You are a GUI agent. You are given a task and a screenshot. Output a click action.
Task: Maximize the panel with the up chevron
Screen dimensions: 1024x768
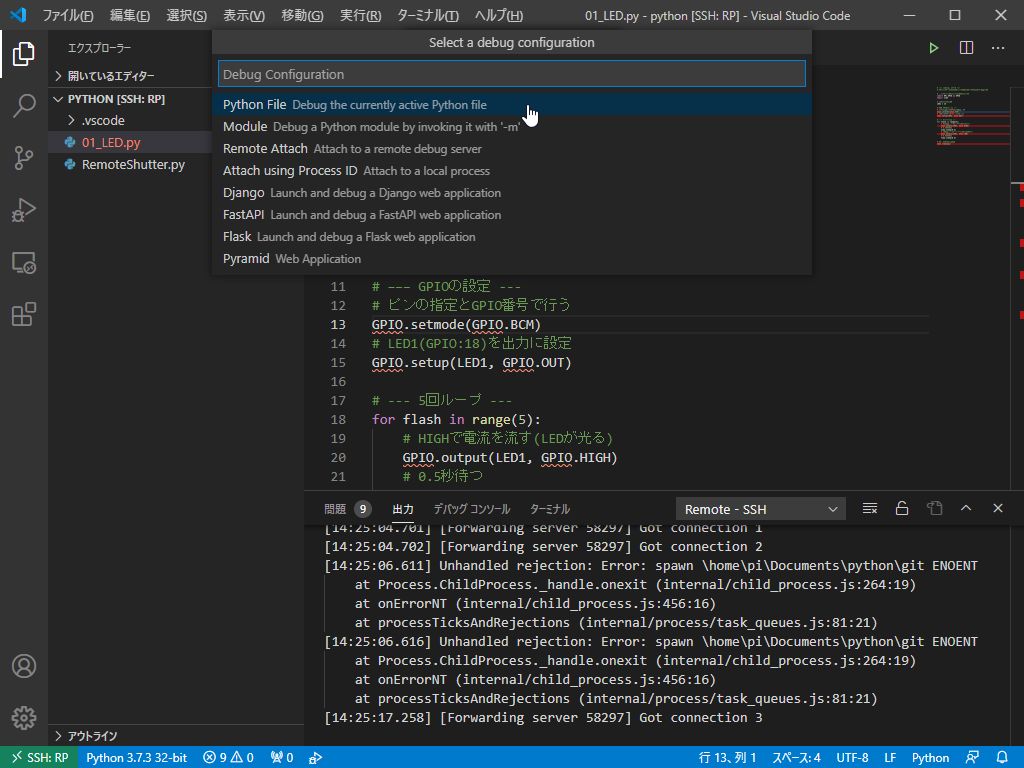tap(966, 508)
